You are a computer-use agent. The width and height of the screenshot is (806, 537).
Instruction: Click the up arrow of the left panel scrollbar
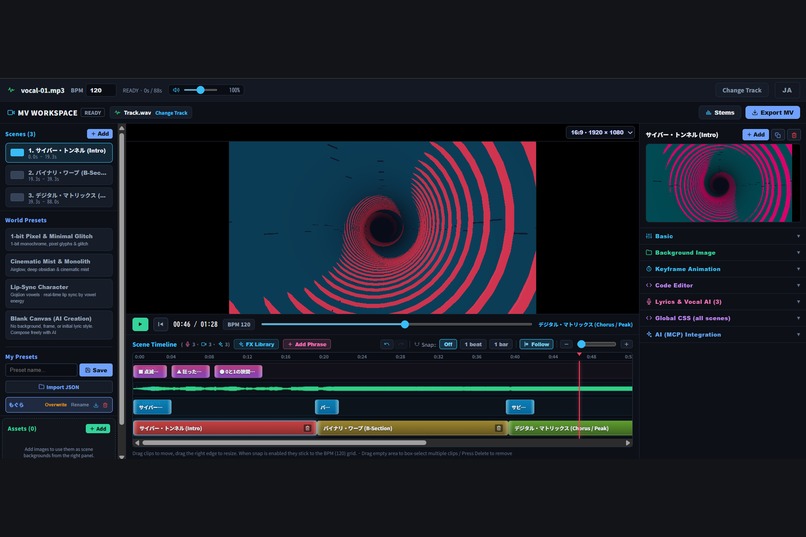(x=122, y=128)
